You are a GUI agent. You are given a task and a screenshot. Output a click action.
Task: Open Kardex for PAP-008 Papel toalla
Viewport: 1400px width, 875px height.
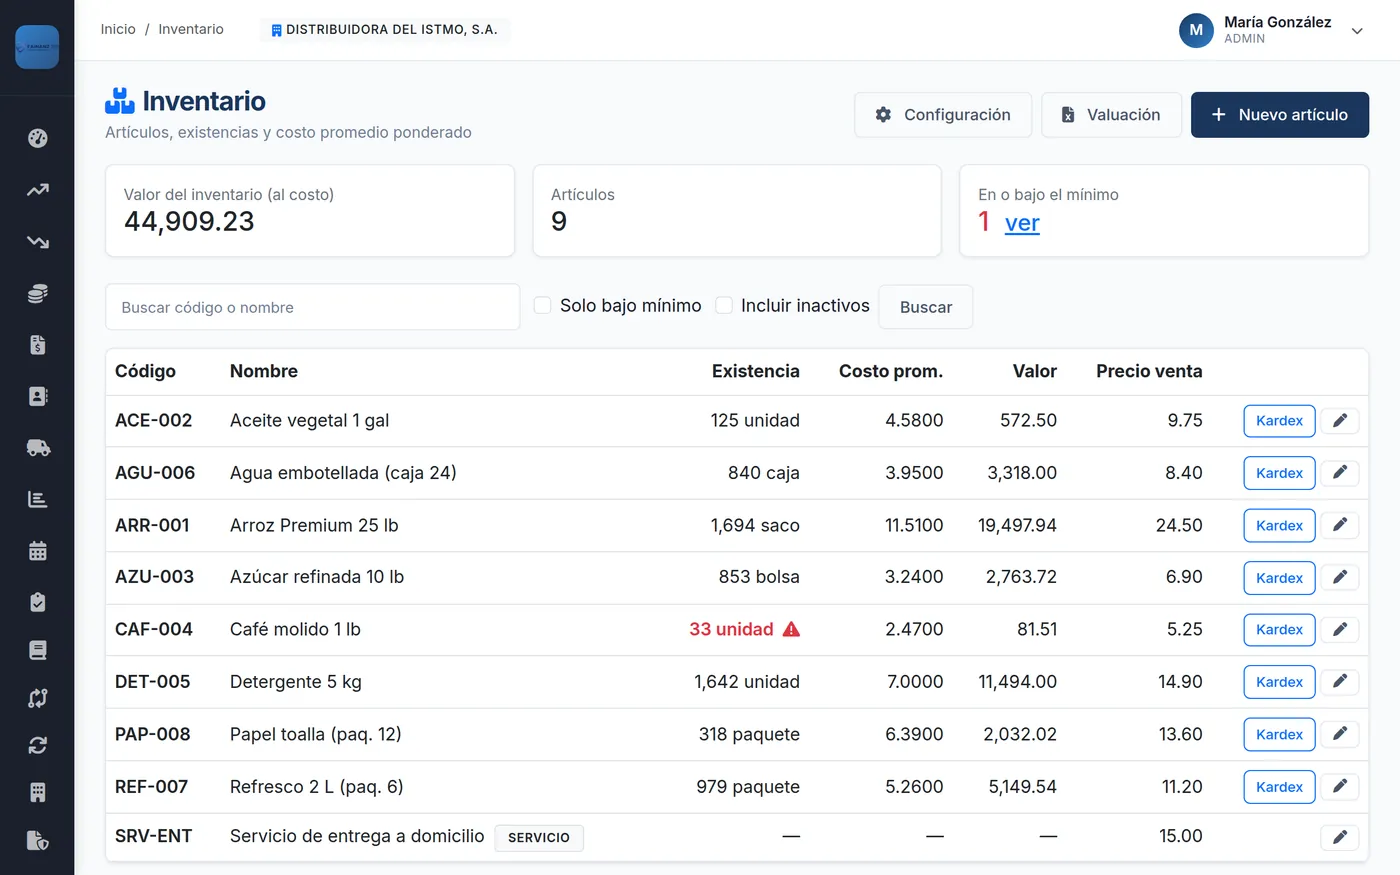[x=1279, y=735]
